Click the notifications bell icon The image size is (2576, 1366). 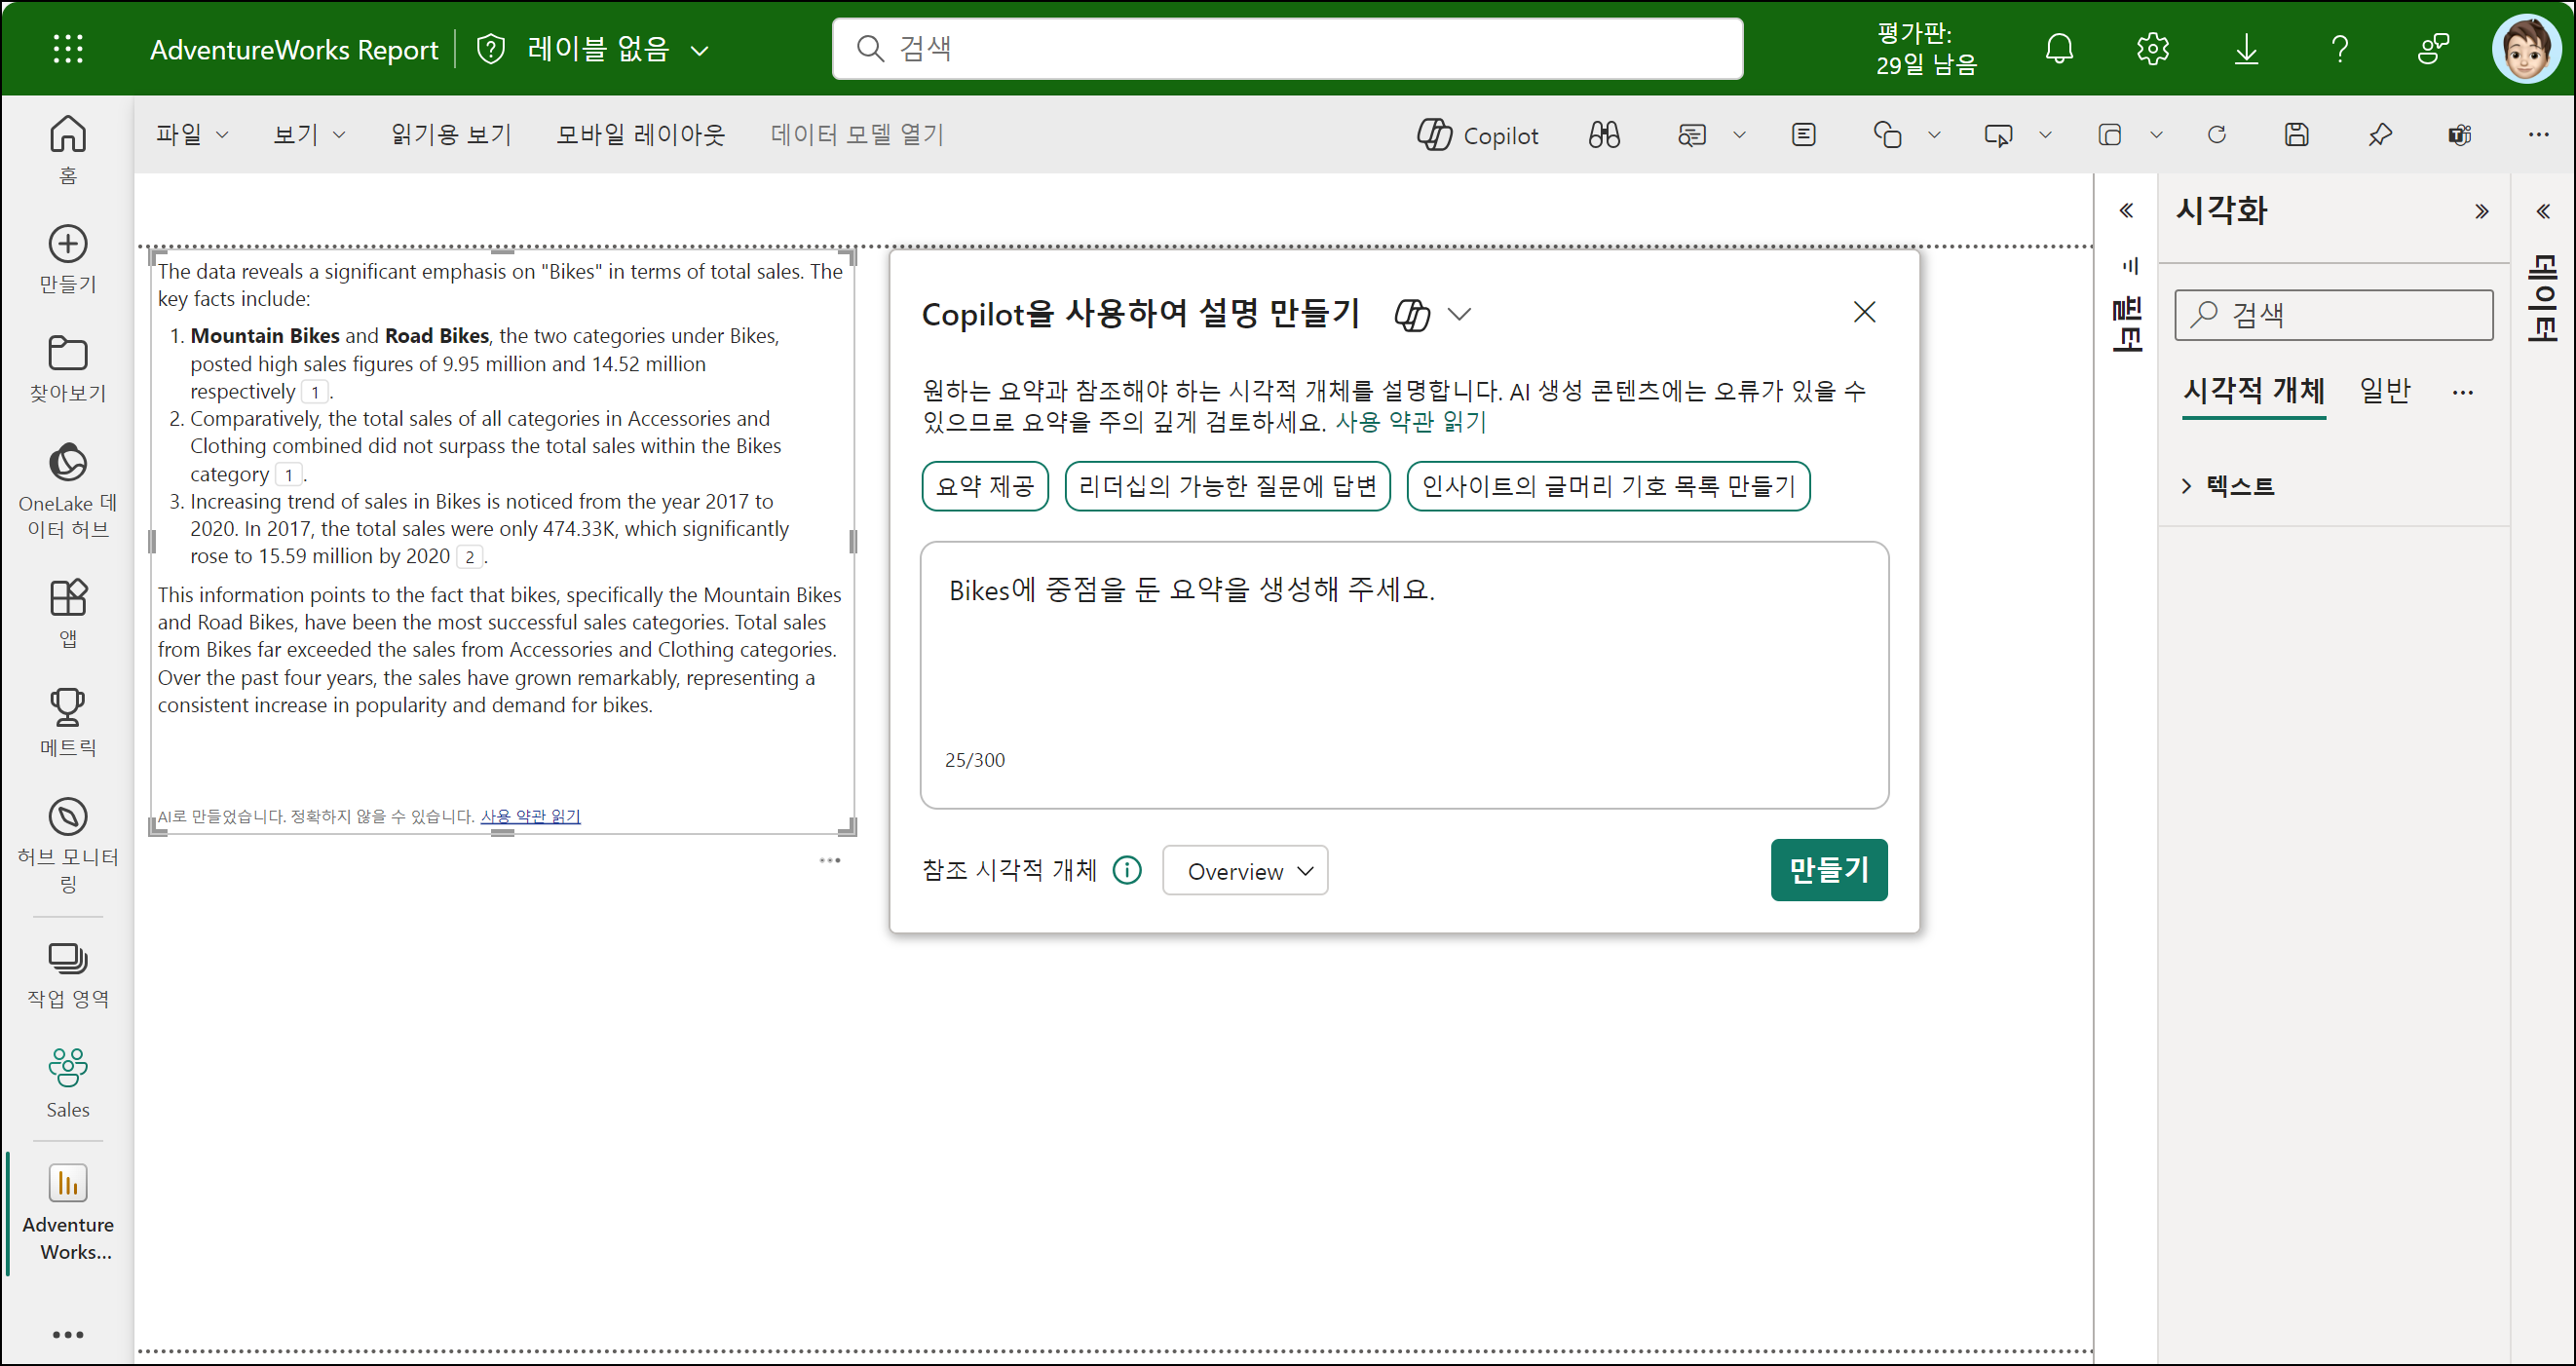tap(2059, 48)
